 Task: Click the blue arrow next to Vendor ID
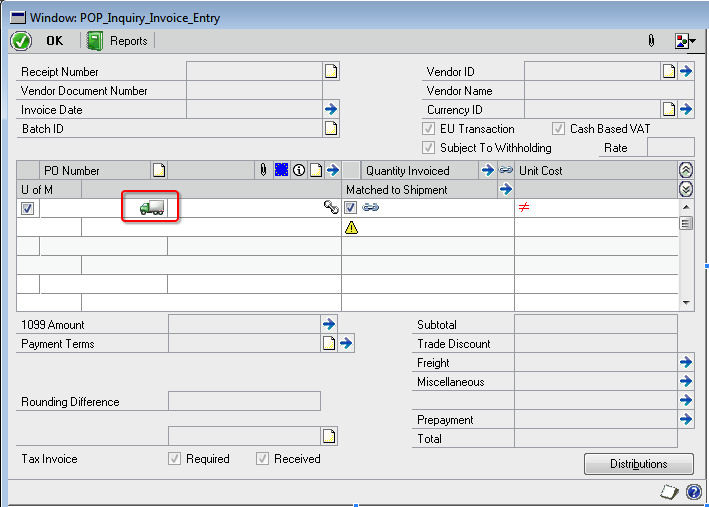[x=686, y=72]
